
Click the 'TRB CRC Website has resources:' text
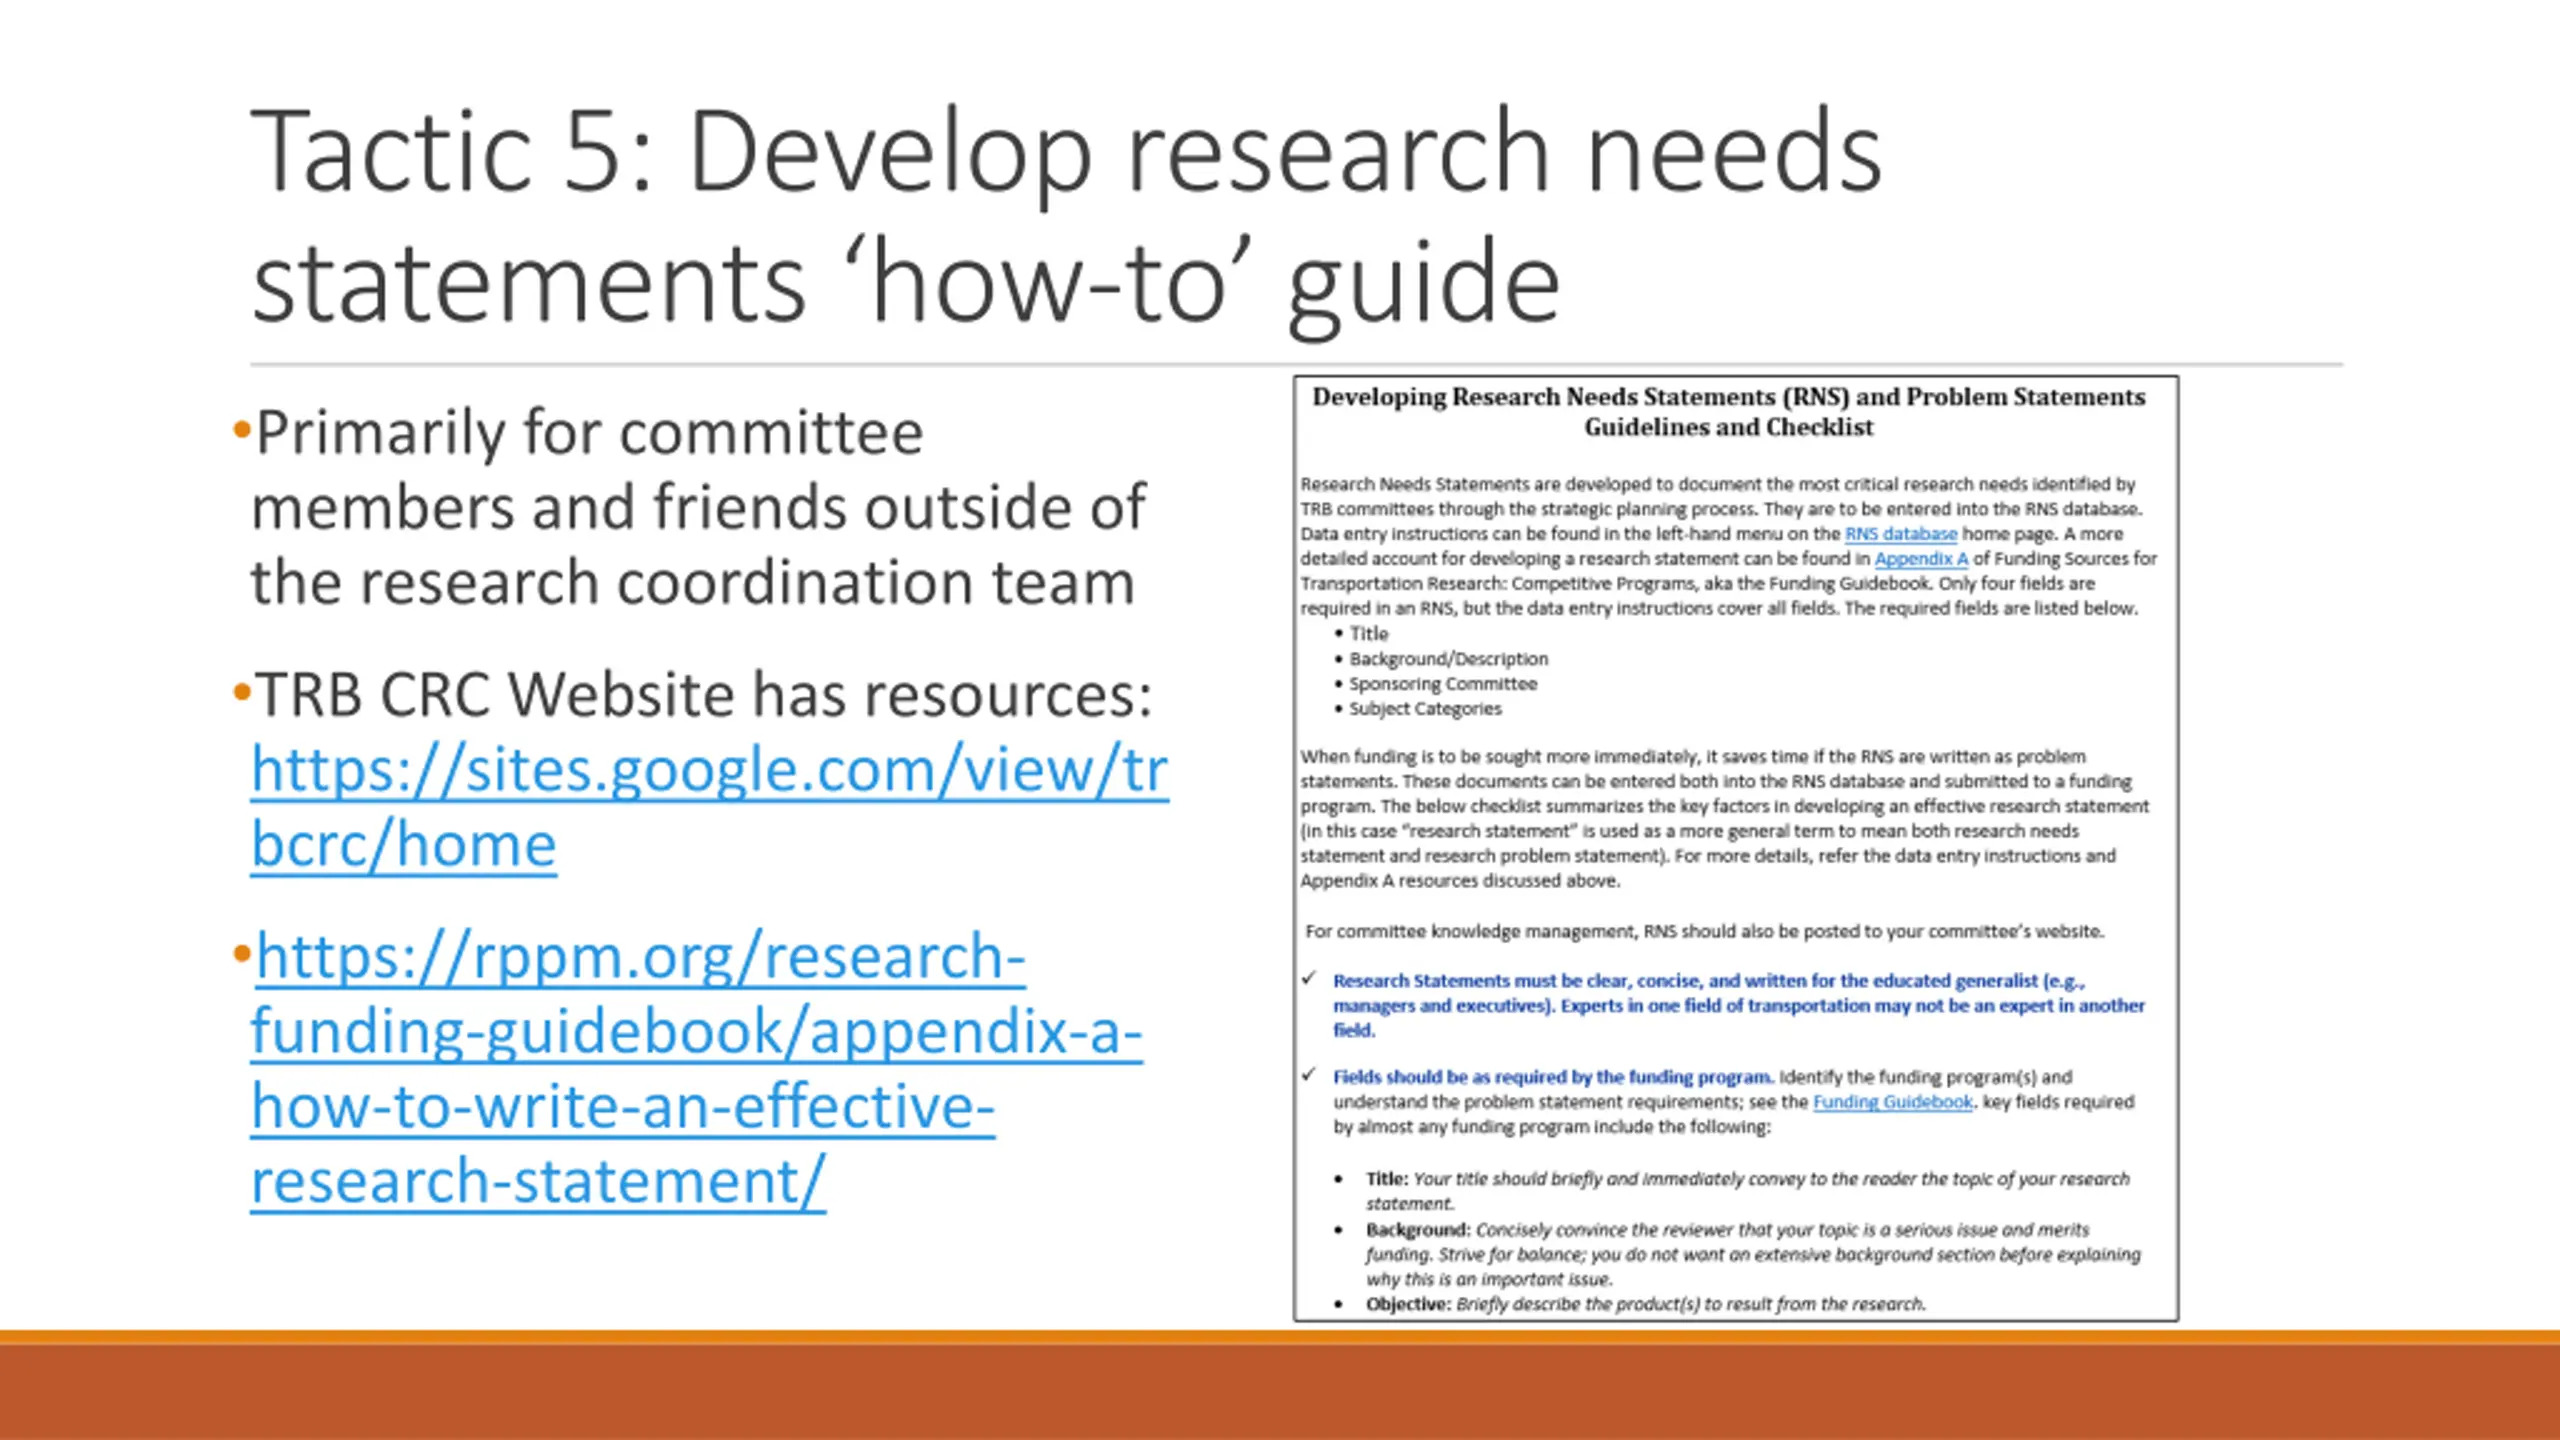click(x=703, y=694)
